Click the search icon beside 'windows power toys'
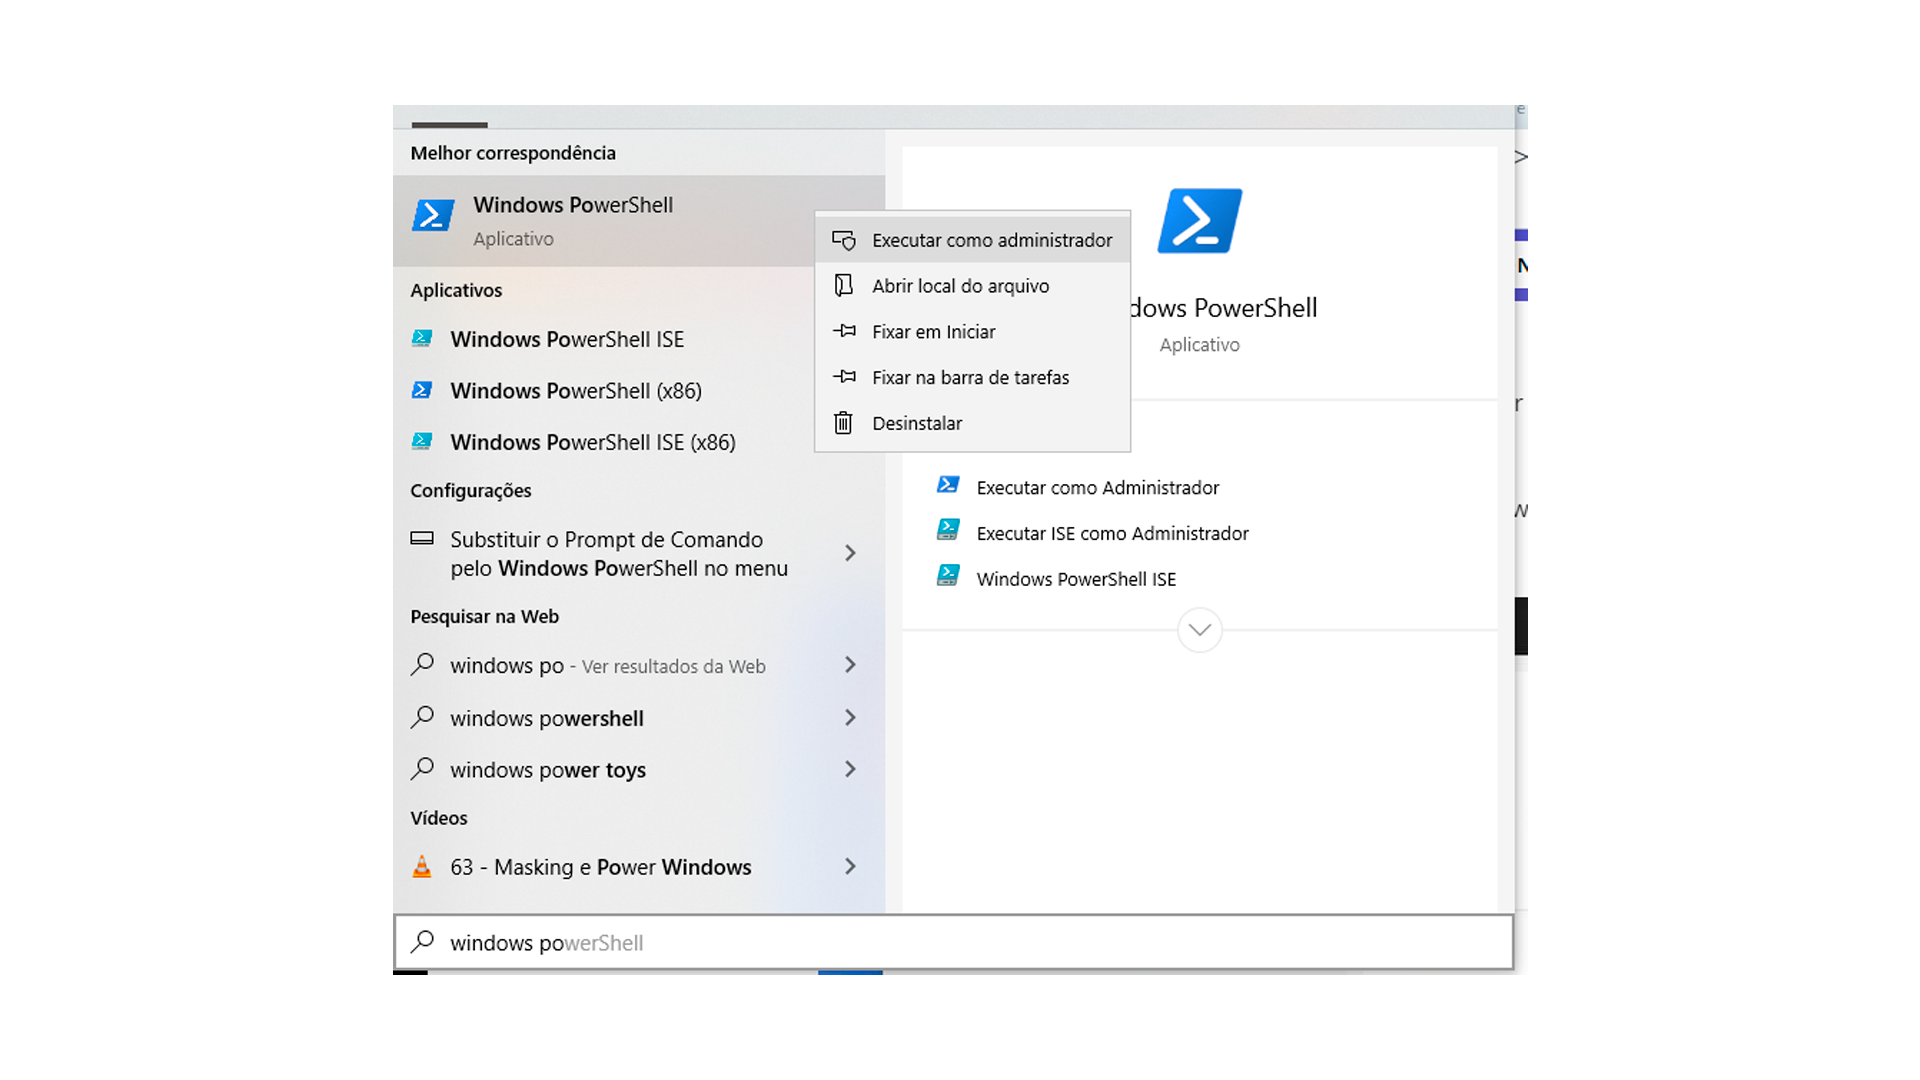The width and height of the screenshot is (1920, 1080). point(422,769)
